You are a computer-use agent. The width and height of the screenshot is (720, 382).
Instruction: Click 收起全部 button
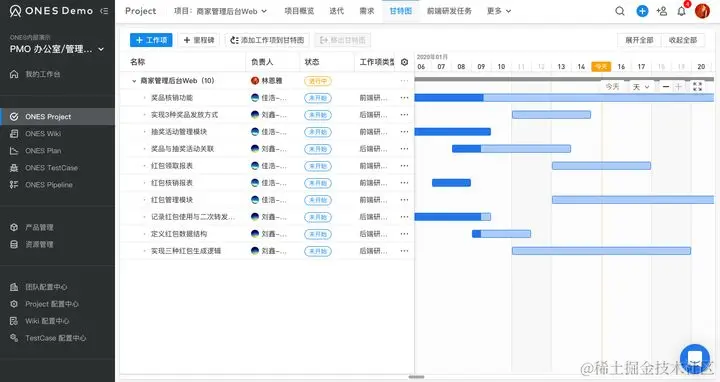pyautogui.click(x=683, y=40)
